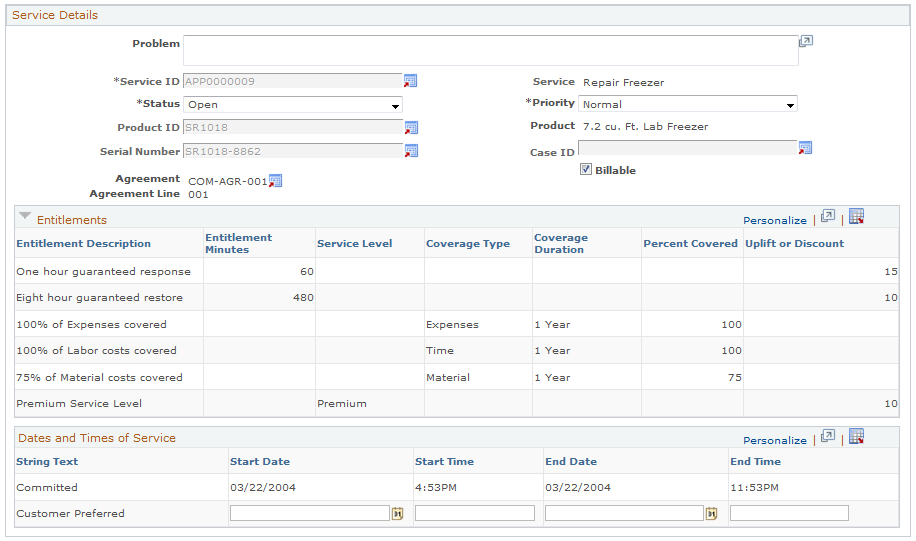Click Customer Preferred Start Time field

475,513
